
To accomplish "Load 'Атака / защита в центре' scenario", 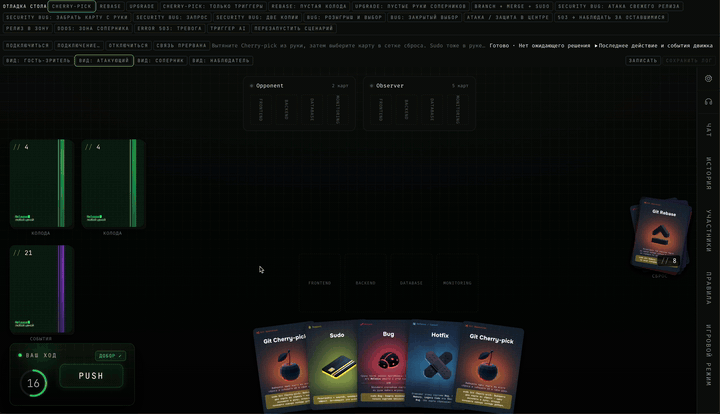I will (x=508, y=17).
